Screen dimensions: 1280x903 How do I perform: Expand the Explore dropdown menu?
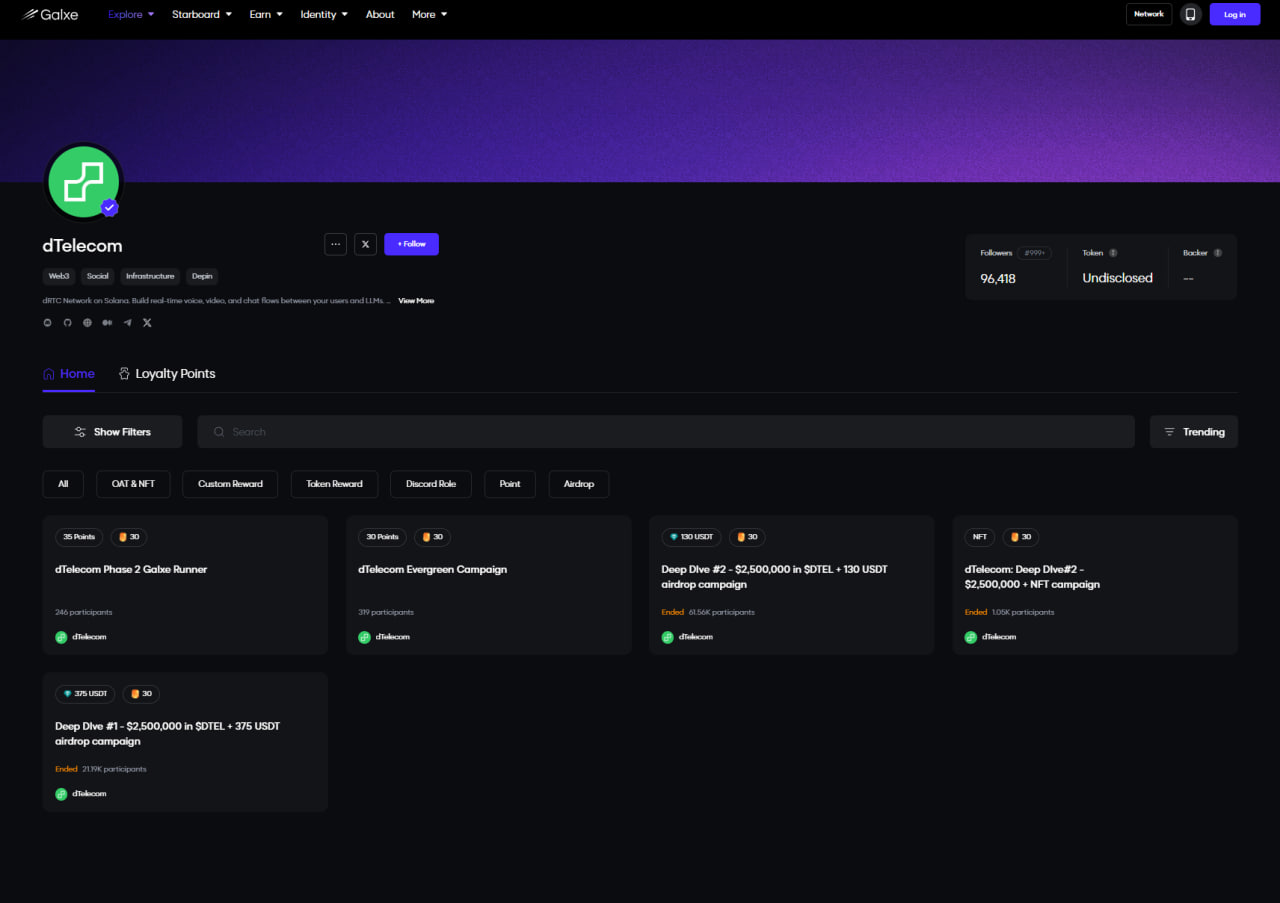(x=131, y=14)
